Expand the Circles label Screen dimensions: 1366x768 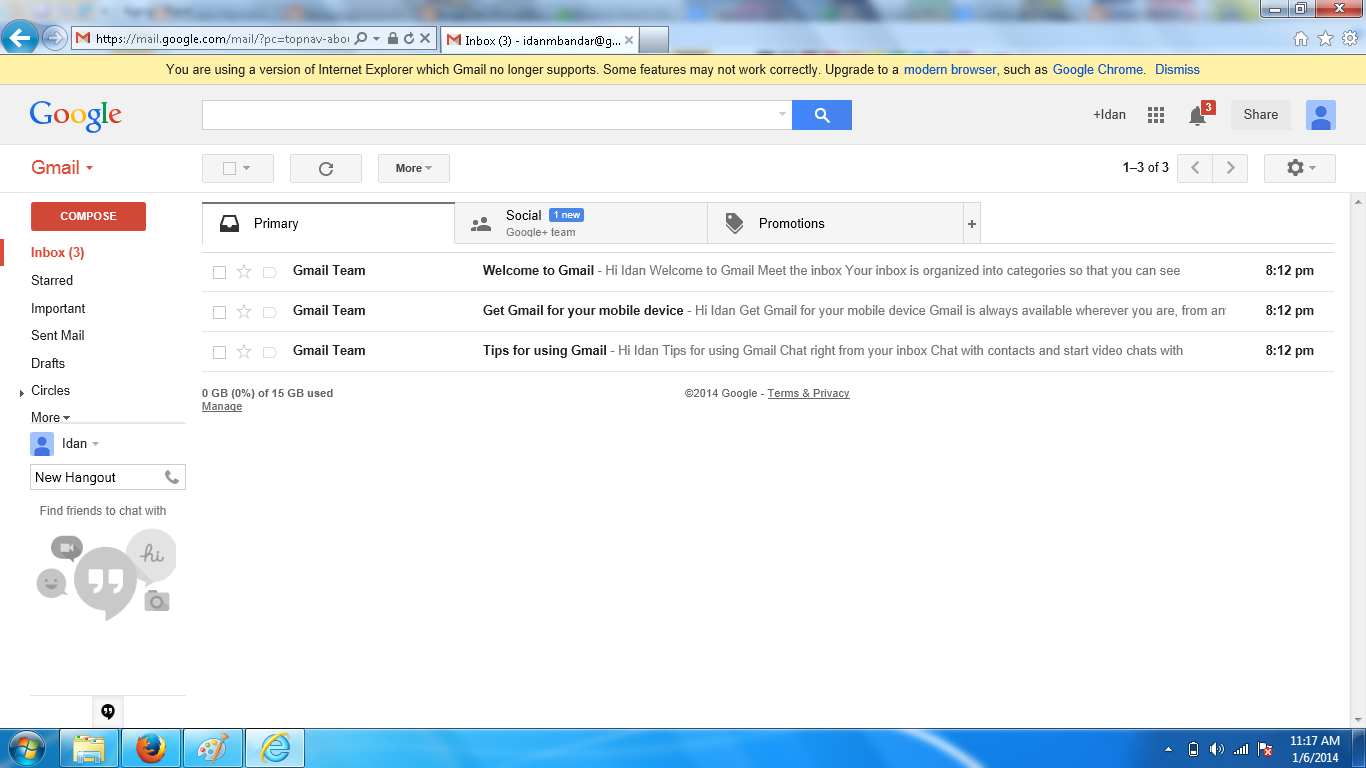[22, 393]
